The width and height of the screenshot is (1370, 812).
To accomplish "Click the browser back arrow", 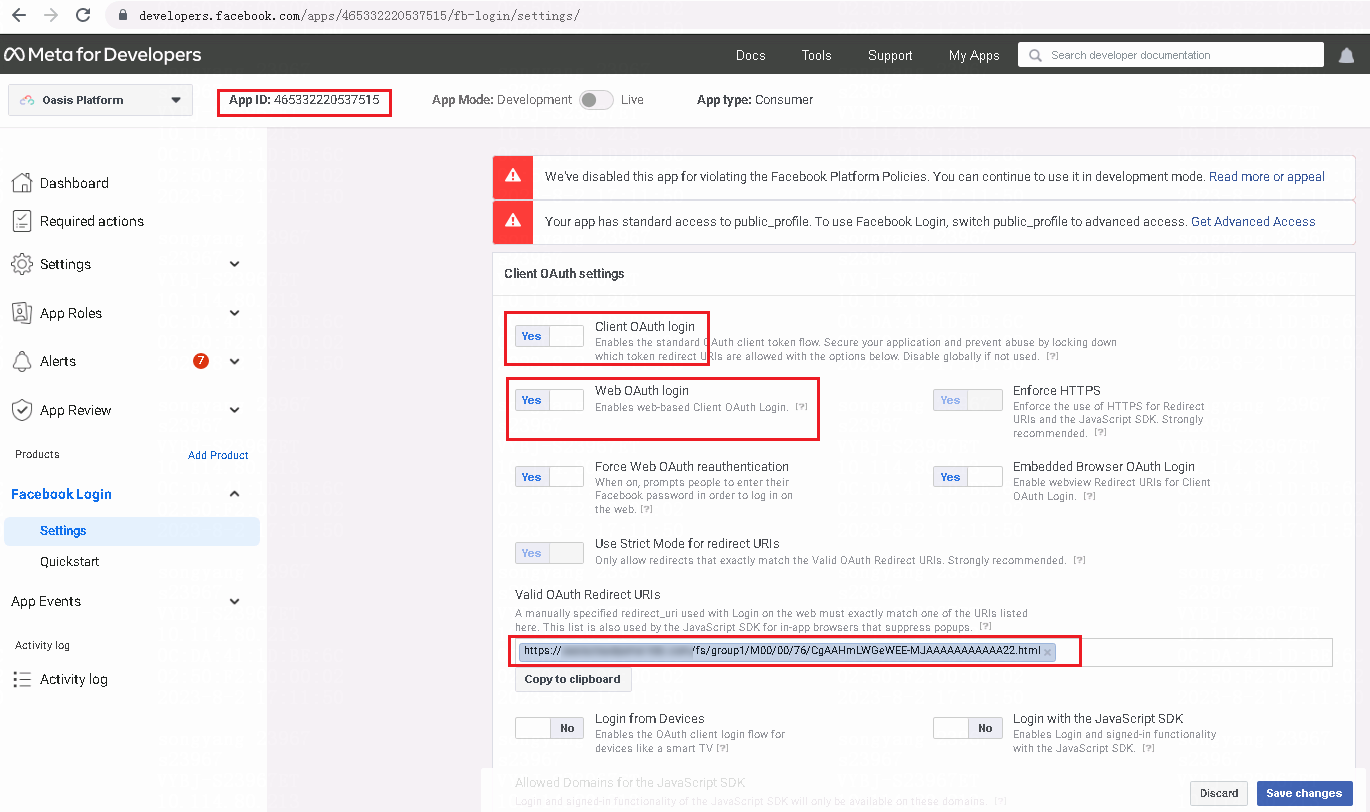I will click(19, 15).
